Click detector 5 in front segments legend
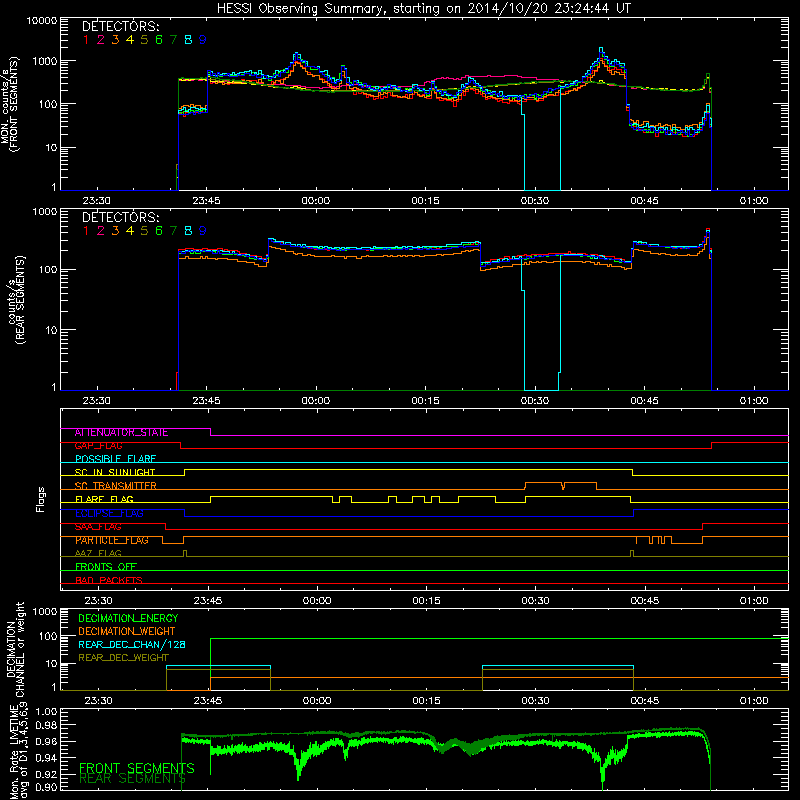Screen dimensions: 800x800 (x=144, y=40)
